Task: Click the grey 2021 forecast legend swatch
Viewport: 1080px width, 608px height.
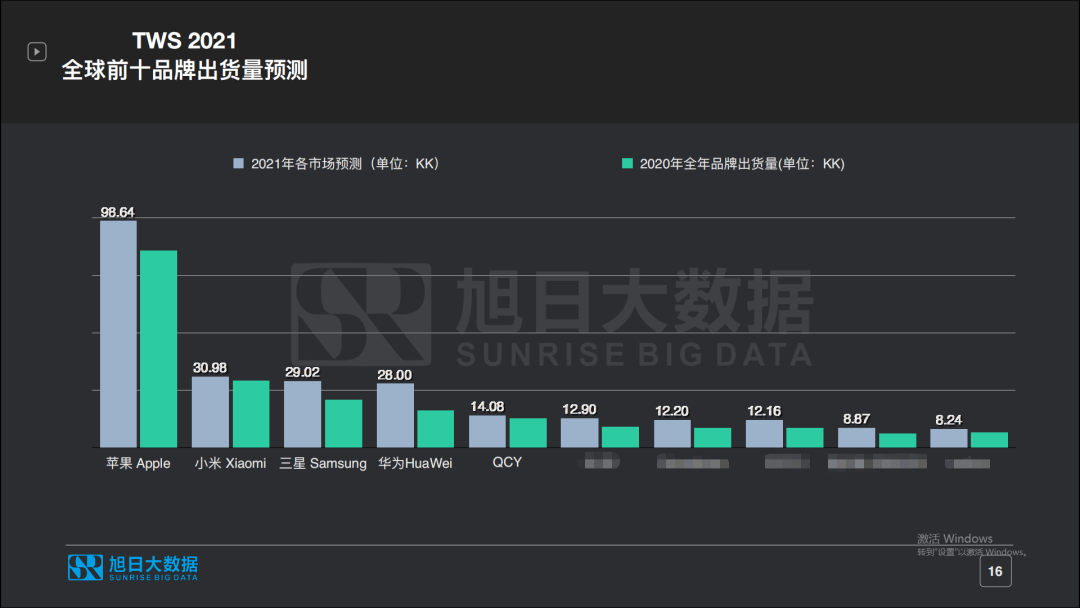Action: point(238,163)
